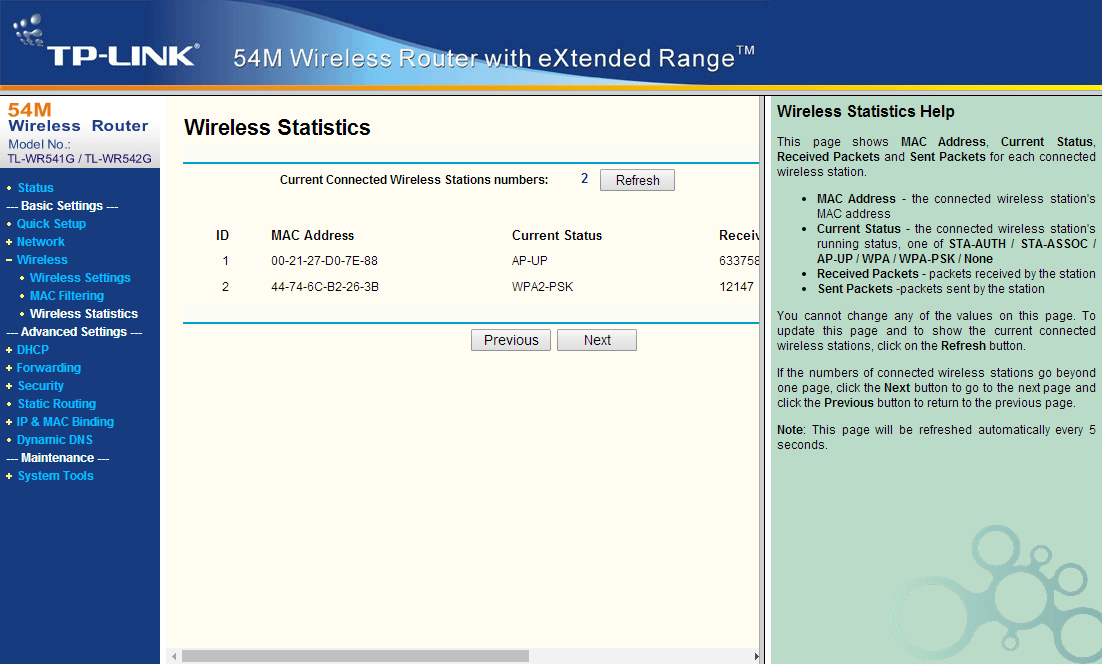Image resolution: width=1102 pixels, height=664 pixels.
Task: Click model number TL-WR541G / TL-WR542G
Action: click(79, 159)
